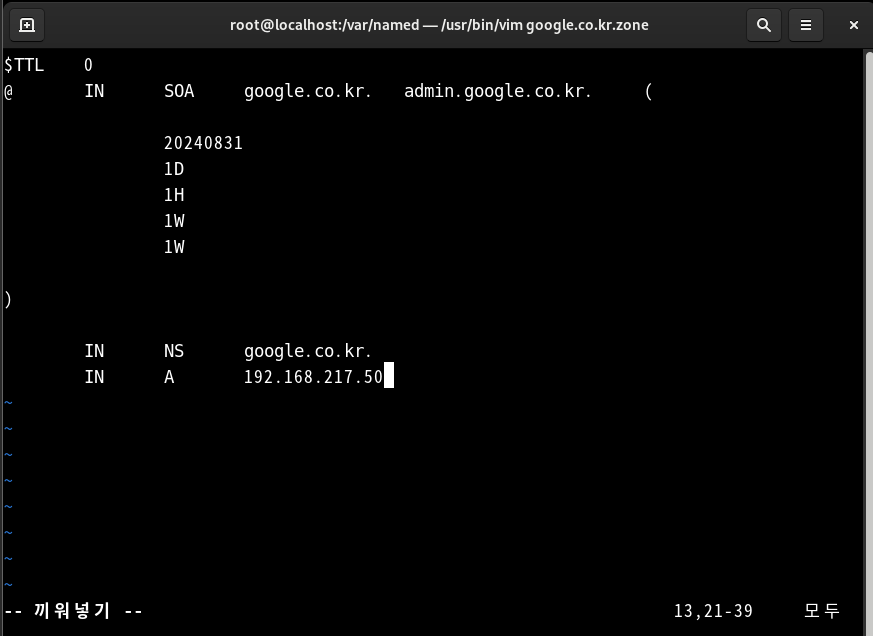Click the $TTL directive text
The width and height of the screenshot is (873, 636).
[24, 65]
